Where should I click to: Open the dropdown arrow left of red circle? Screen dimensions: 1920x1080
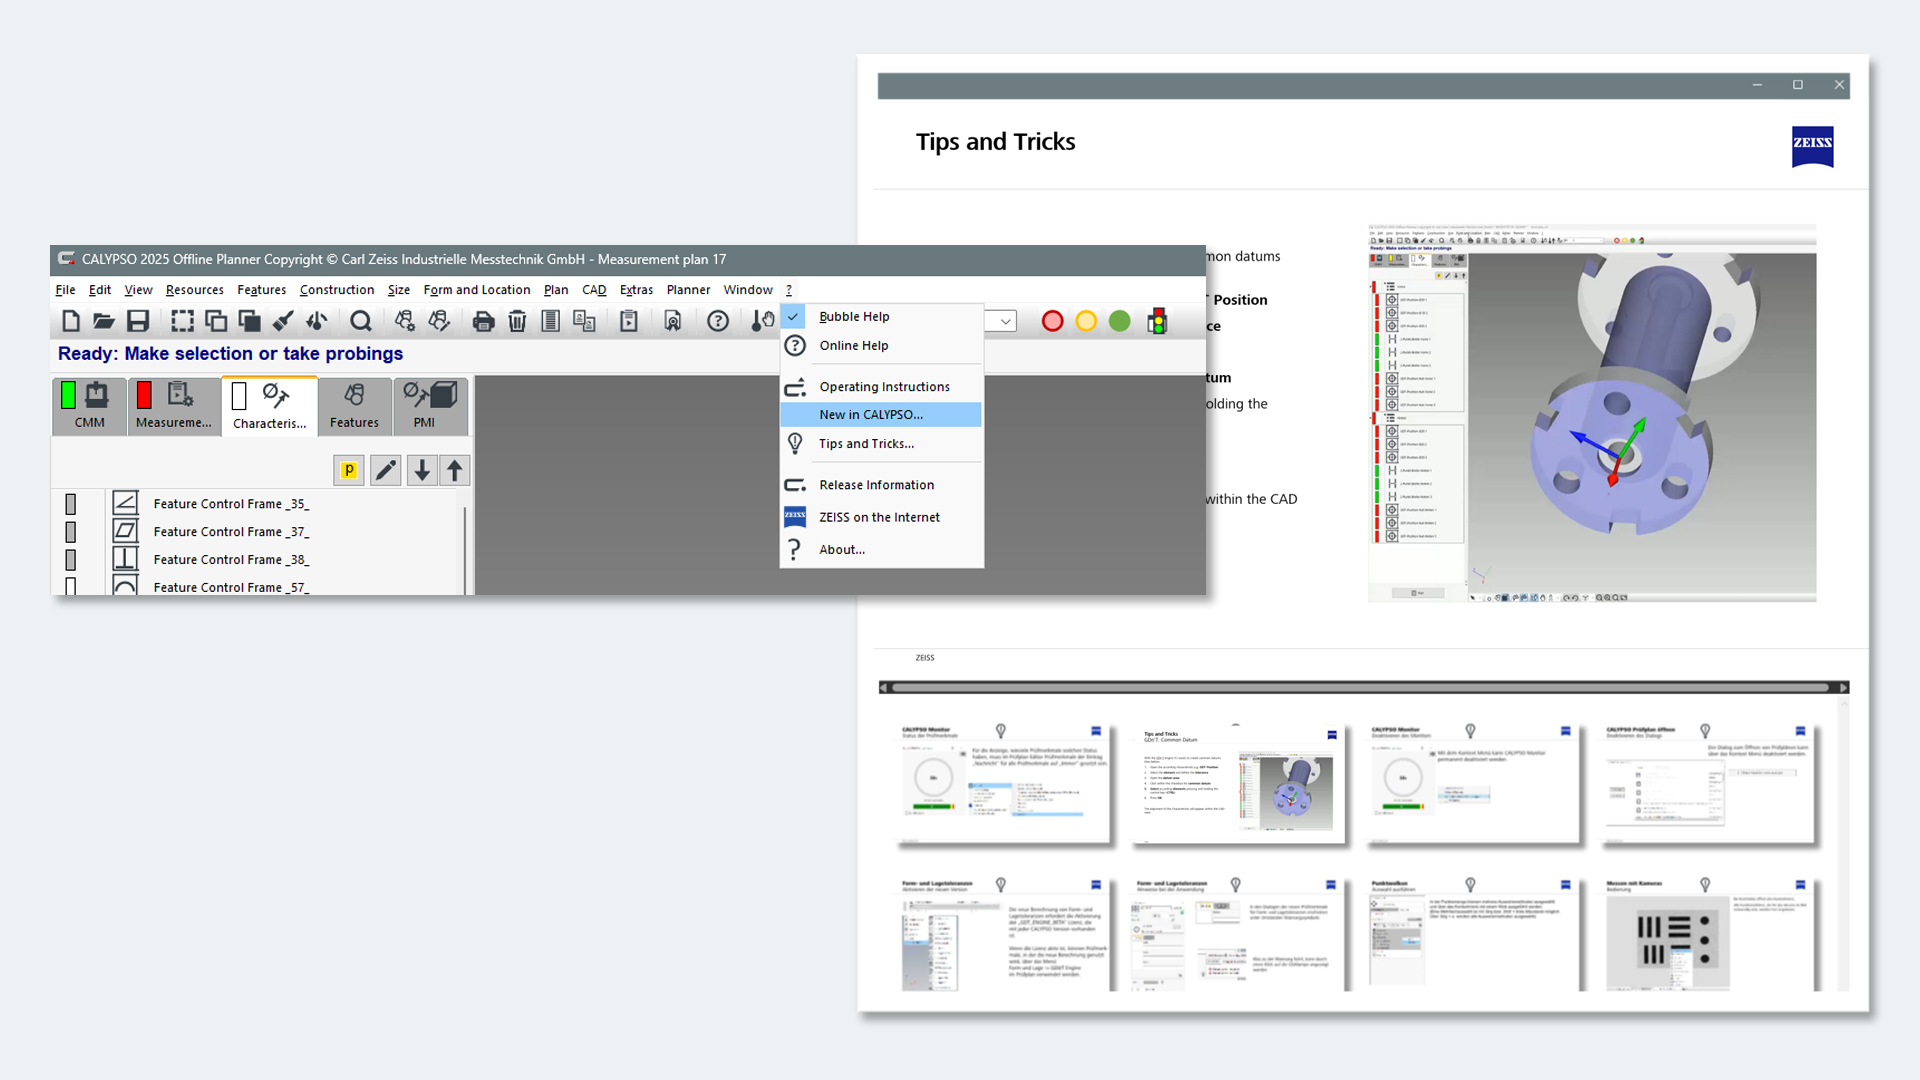tap(1005, 321)
